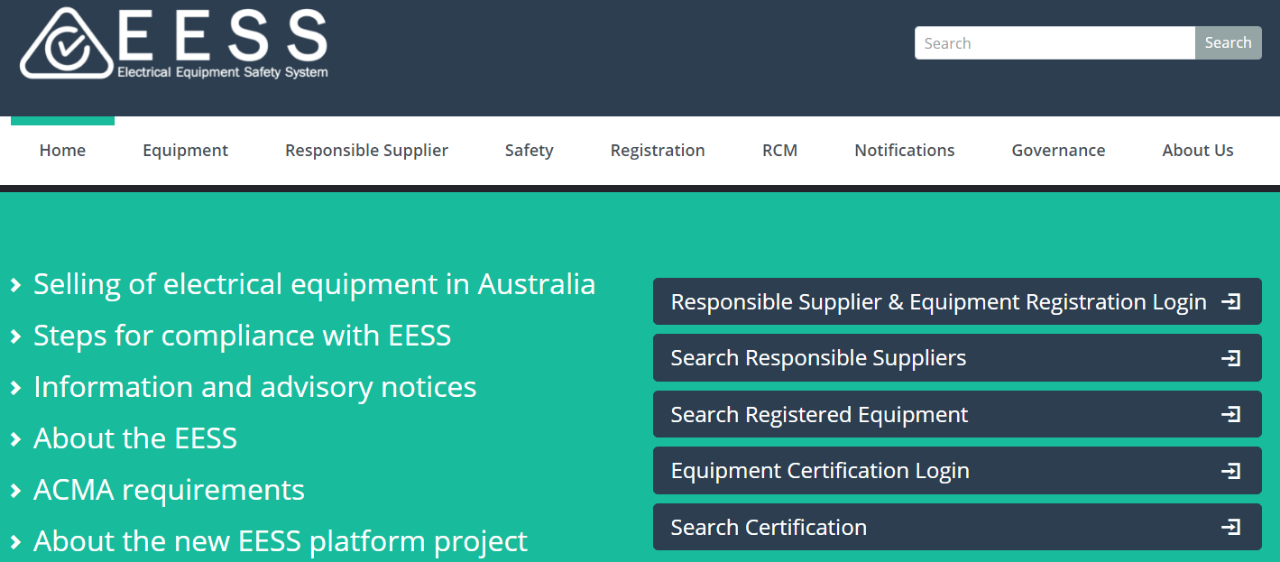Click arrow icon on Search Certification

click(x=1232, y=527)
